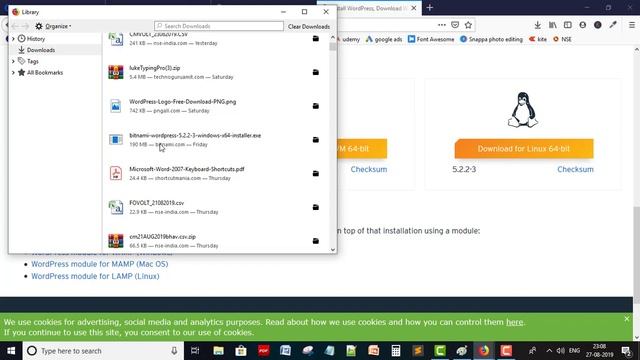Select All Bookmarks in Library sidebar

pyautogui.click(x=44, y=73)
